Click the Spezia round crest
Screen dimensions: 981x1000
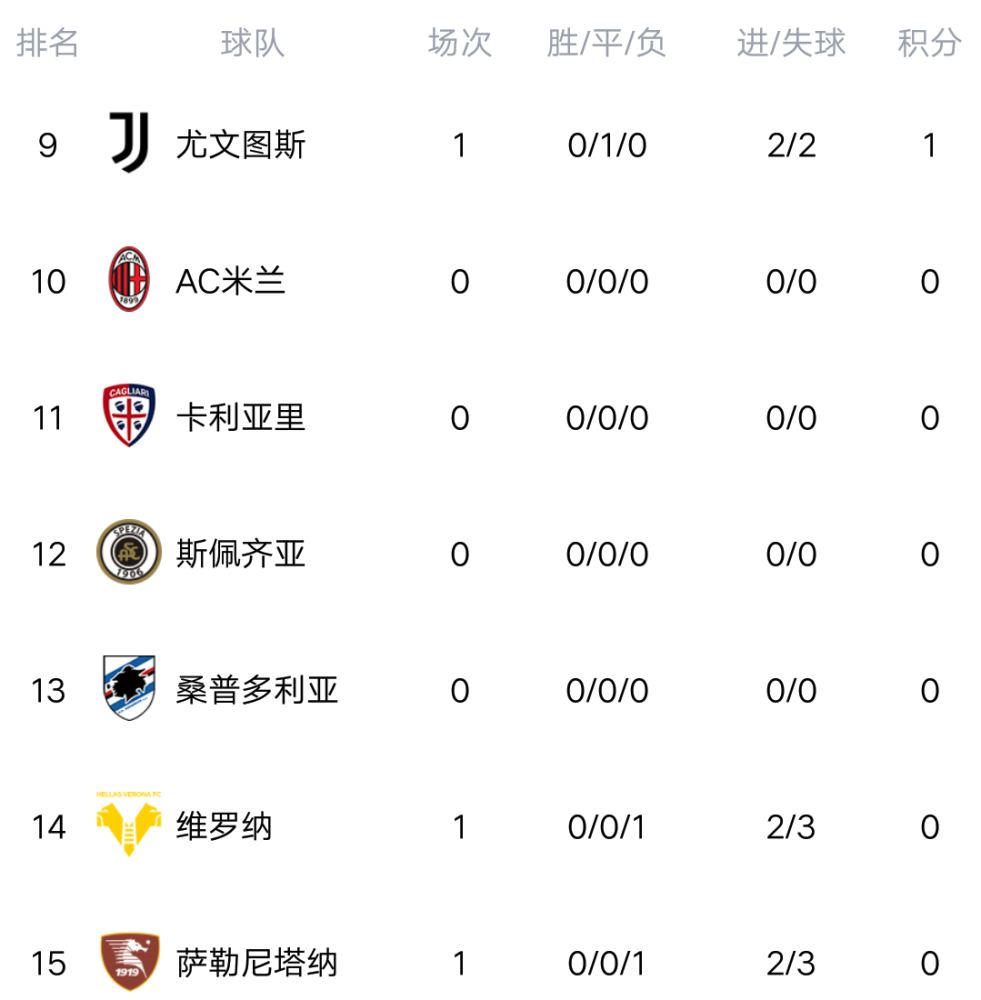click(x=129, y=552)
